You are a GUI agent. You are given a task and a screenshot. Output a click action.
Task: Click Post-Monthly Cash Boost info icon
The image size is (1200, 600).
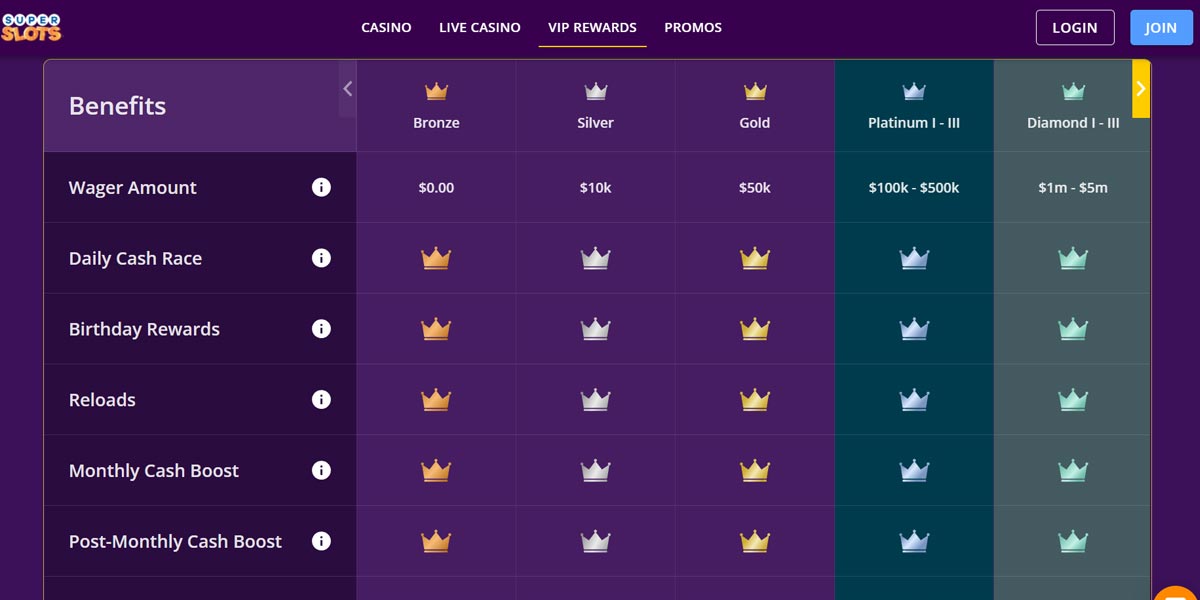click(x=321, y=541)
